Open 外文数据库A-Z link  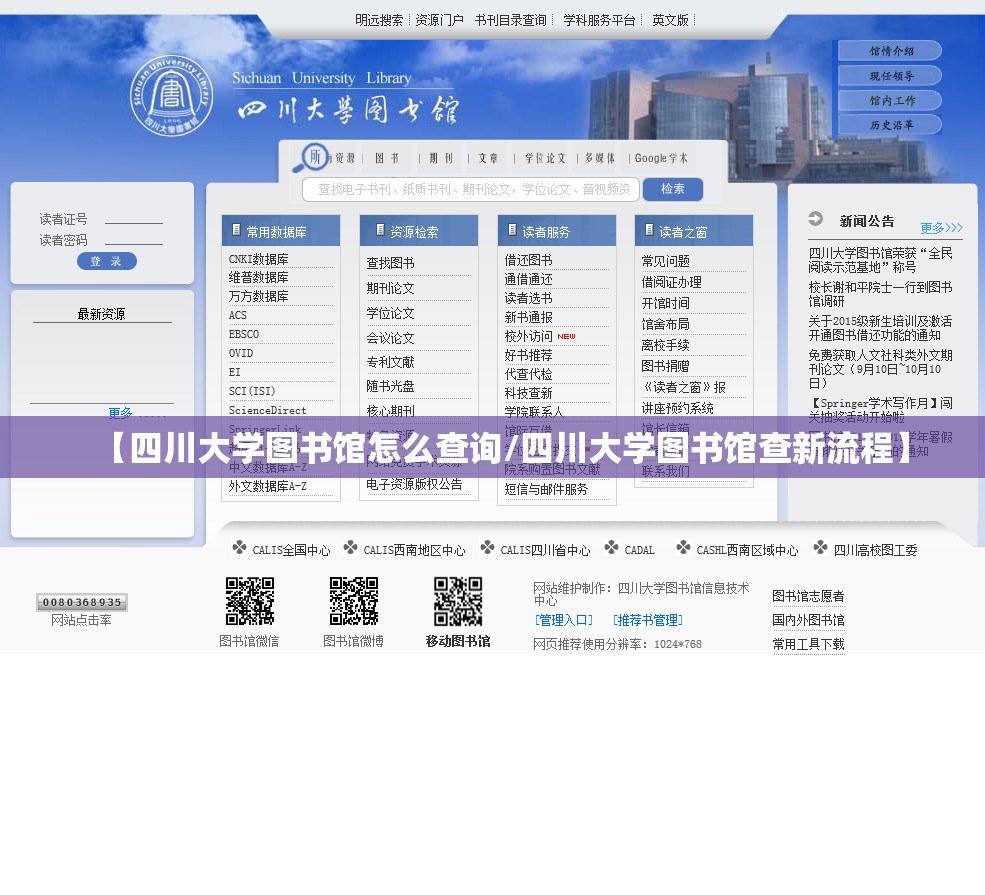tap(268, 487)
